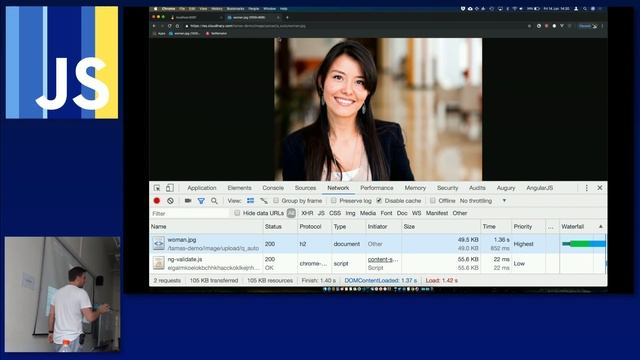This screenshot has height=360, width=640.
Task: Open a new Chrome tab with plus
Action: 287,18
